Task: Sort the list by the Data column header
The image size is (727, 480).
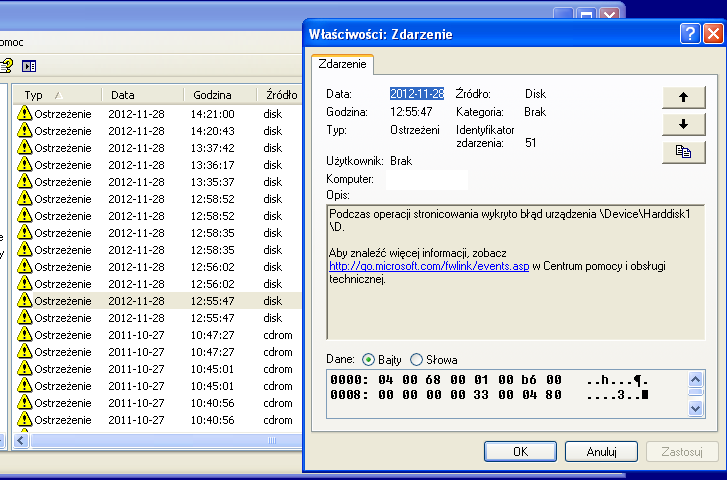Action: 143,95
